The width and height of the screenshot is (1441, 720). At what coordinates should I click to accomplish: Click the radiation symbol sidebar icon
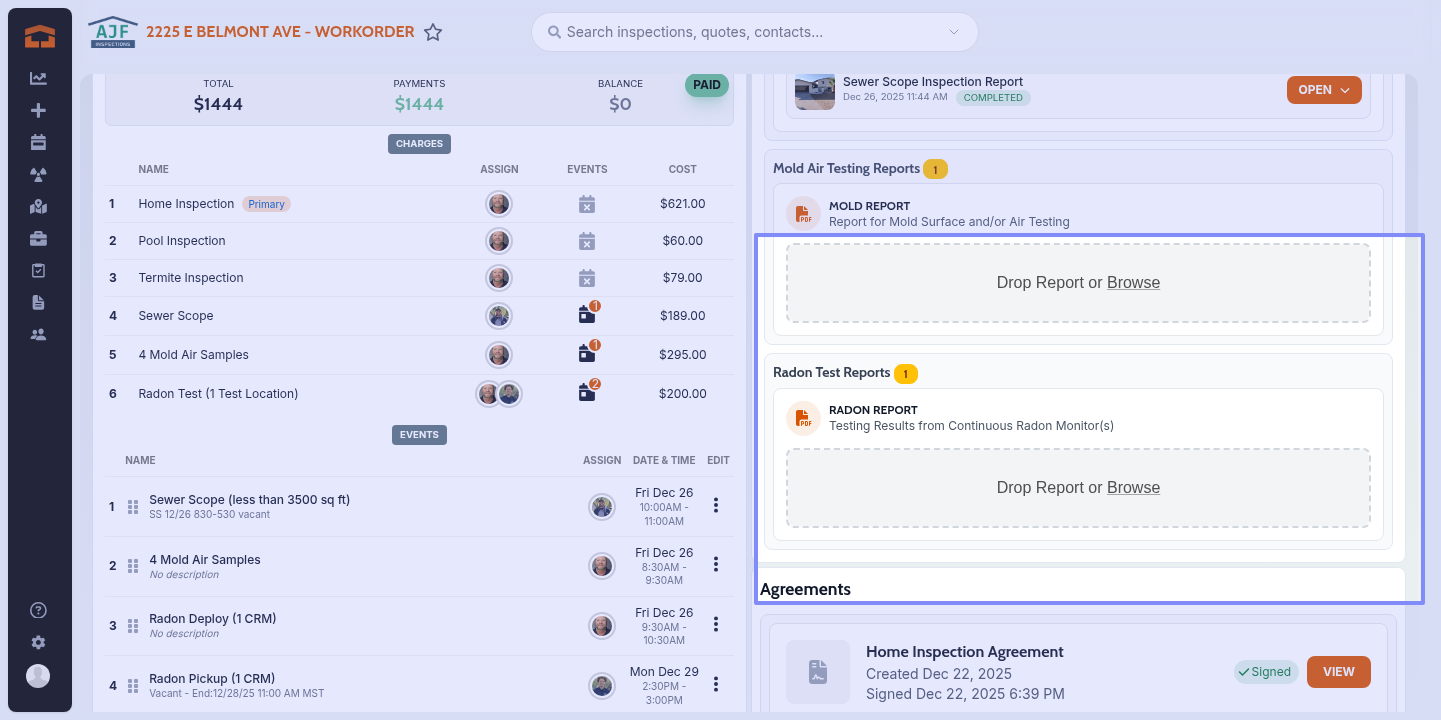click(38, 175)
